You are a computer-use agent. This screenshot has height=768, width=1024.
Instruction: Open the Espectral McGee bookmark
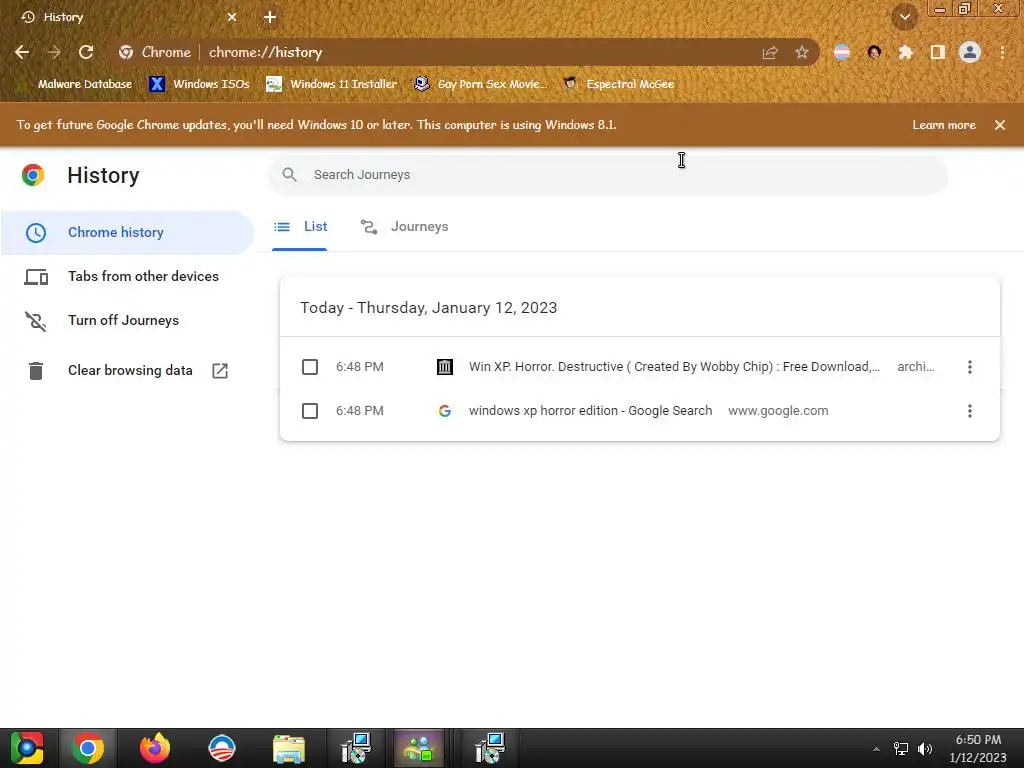[x=618, y=84]
